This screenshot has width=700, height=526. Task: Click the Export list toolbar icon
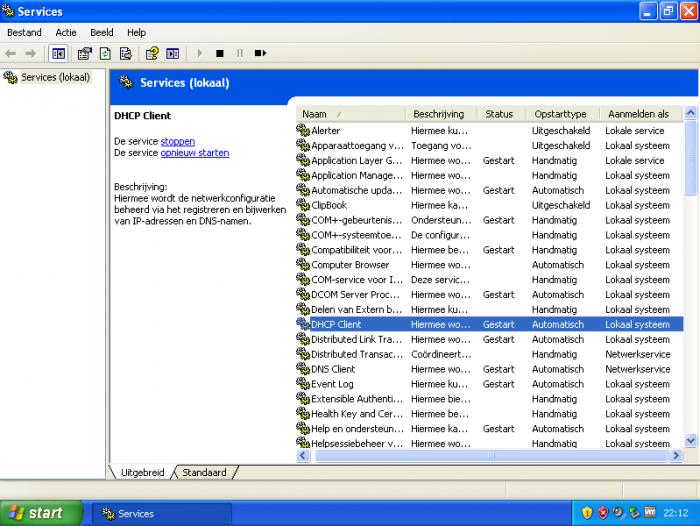point(126,54)
